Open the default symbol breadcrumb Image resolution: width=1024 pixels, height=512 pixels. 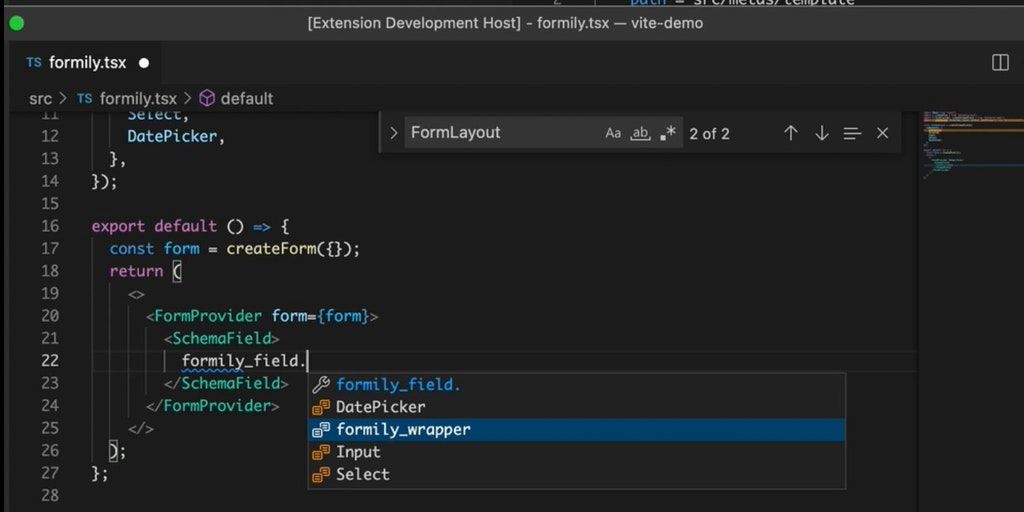(246, 98)
